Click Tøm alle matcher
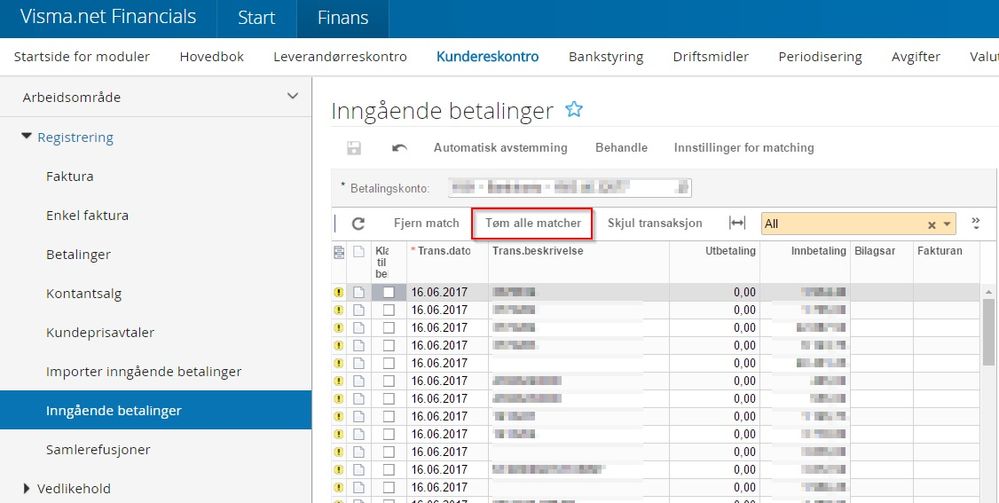Viewport: 999px width, 503px height. pos(533,223)
